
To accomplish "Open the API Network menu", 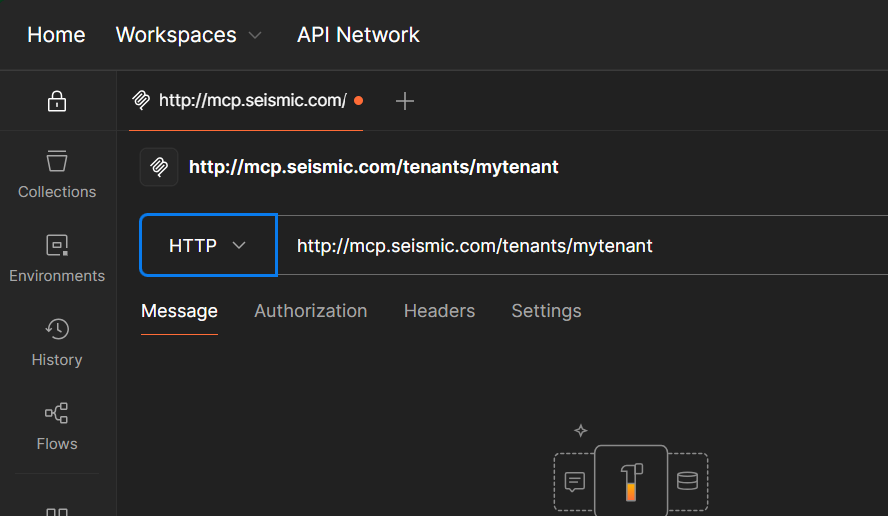I will point(358,35).
